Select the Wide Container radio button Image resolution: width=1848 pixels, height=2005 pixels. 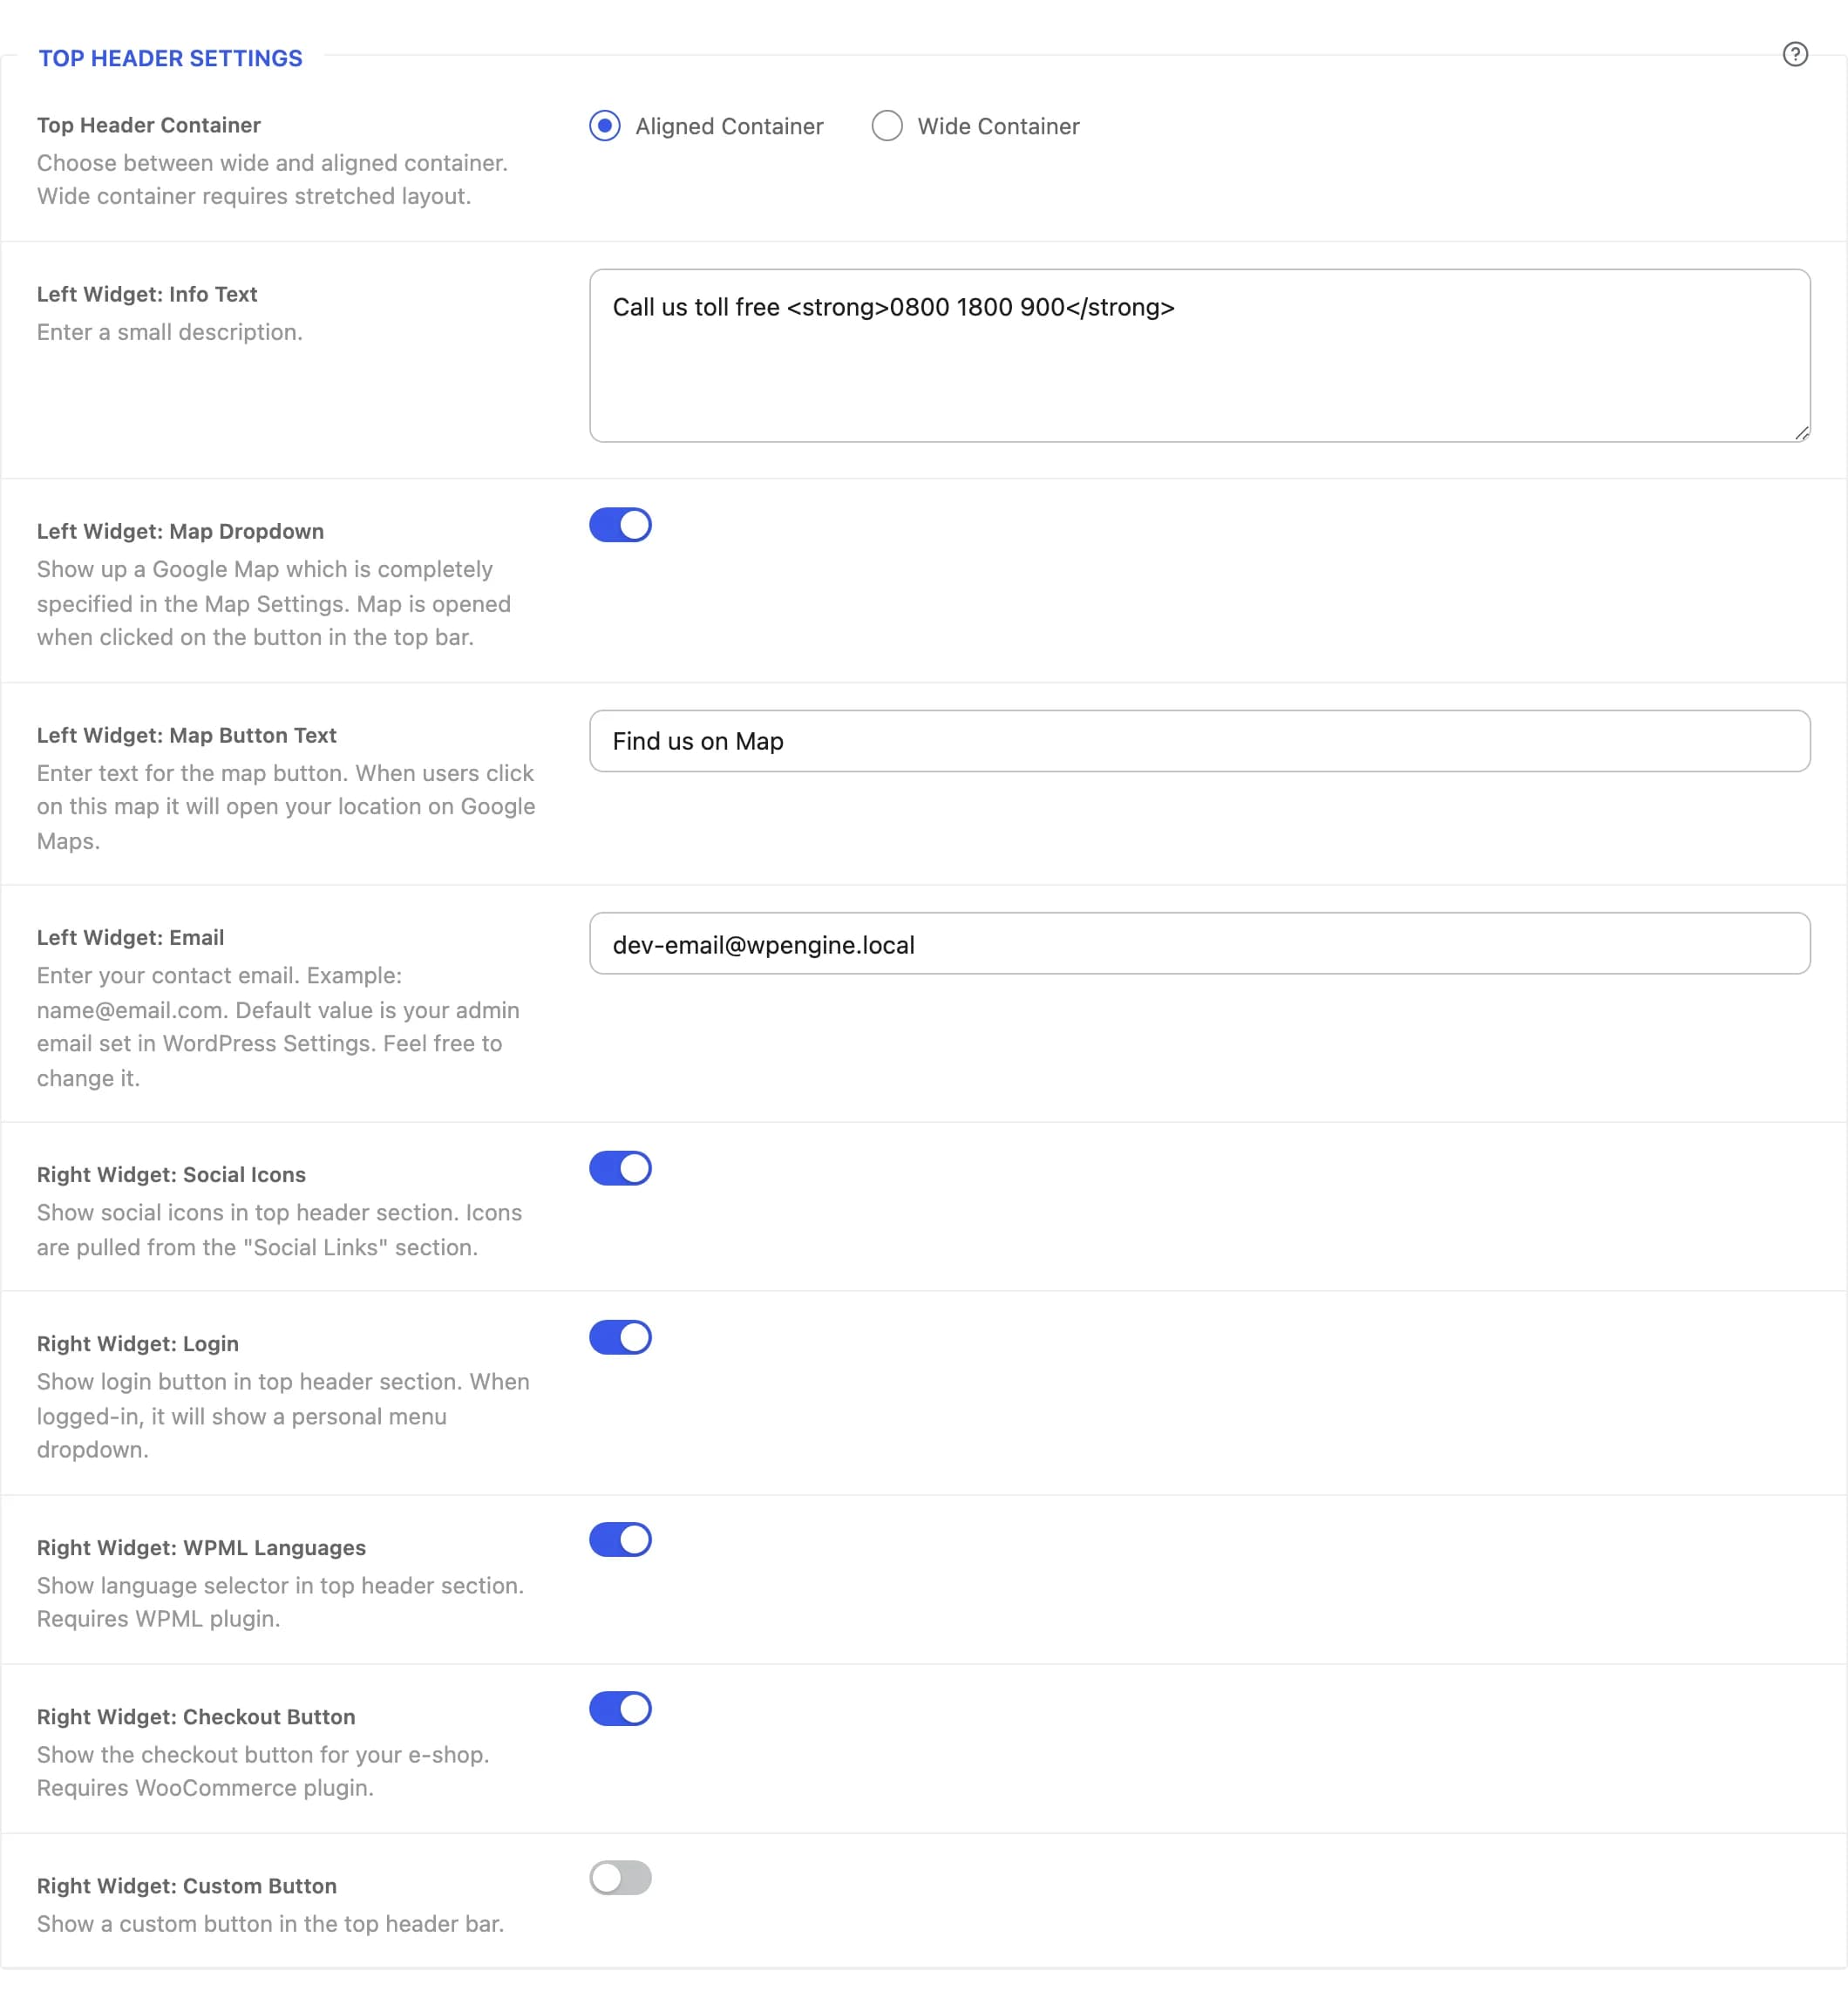pos(887,126)
